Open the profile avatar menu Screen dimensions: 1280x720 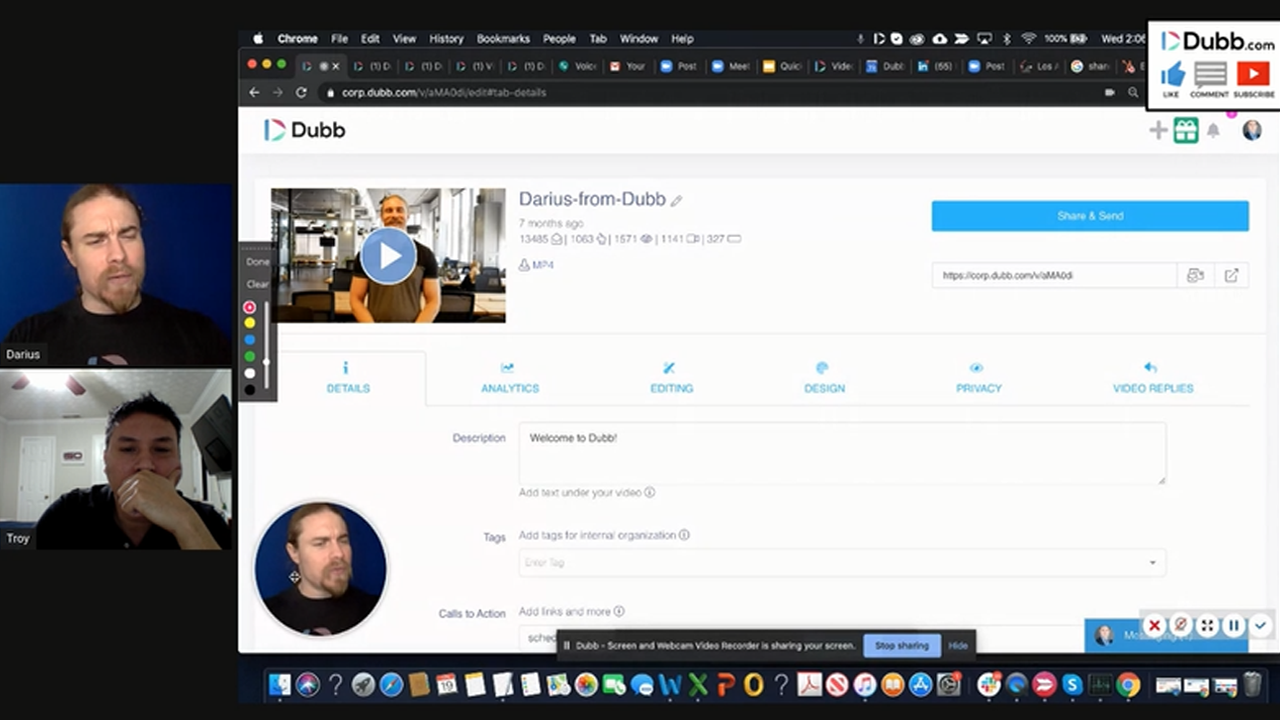[x=1251, y=131]
